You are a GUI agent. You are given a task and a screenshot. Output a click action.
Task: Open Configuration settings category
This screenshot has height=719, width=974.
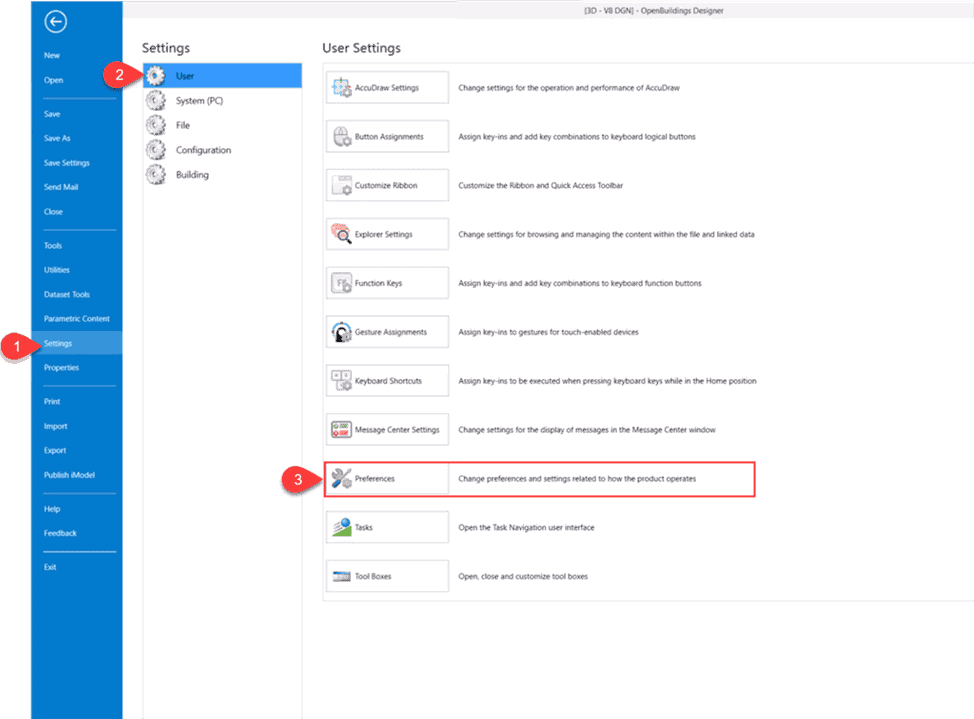[x=203, y=150]
